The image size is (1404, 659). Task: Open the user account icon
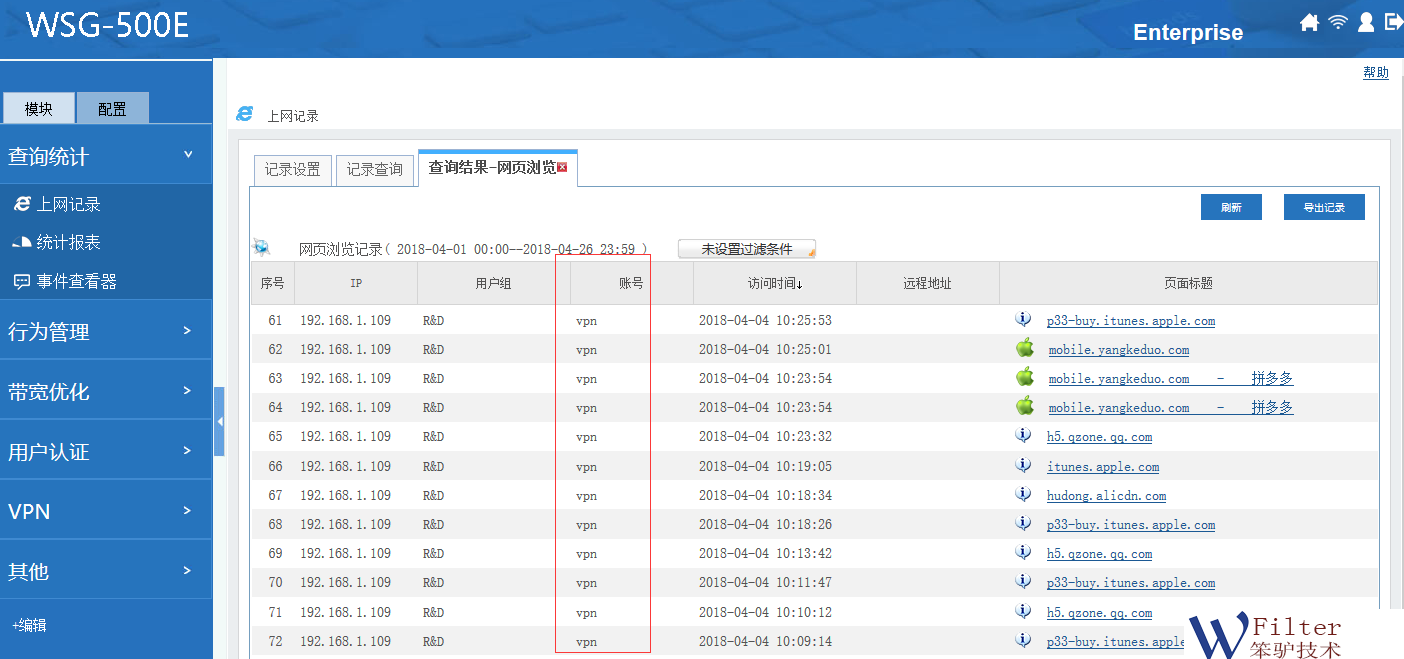[x=1366, y=23]
